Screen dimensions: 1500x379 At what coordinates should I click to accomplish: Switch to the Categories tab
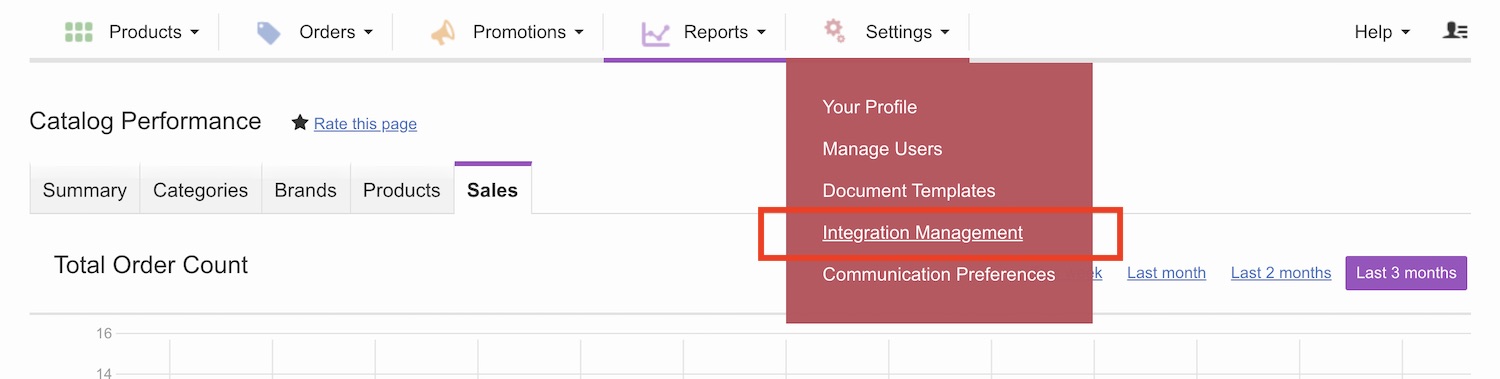pos(200,190)
